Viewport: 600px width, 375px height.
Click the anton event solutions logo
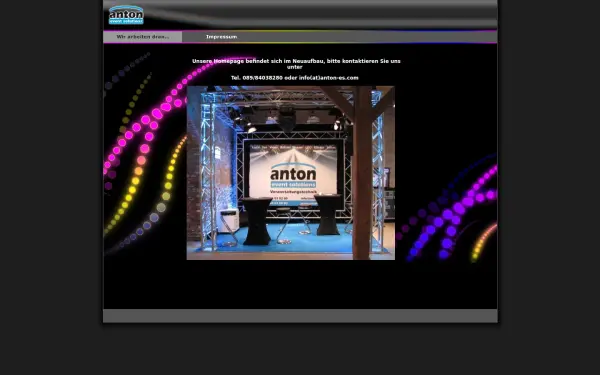tap(126, 15)
